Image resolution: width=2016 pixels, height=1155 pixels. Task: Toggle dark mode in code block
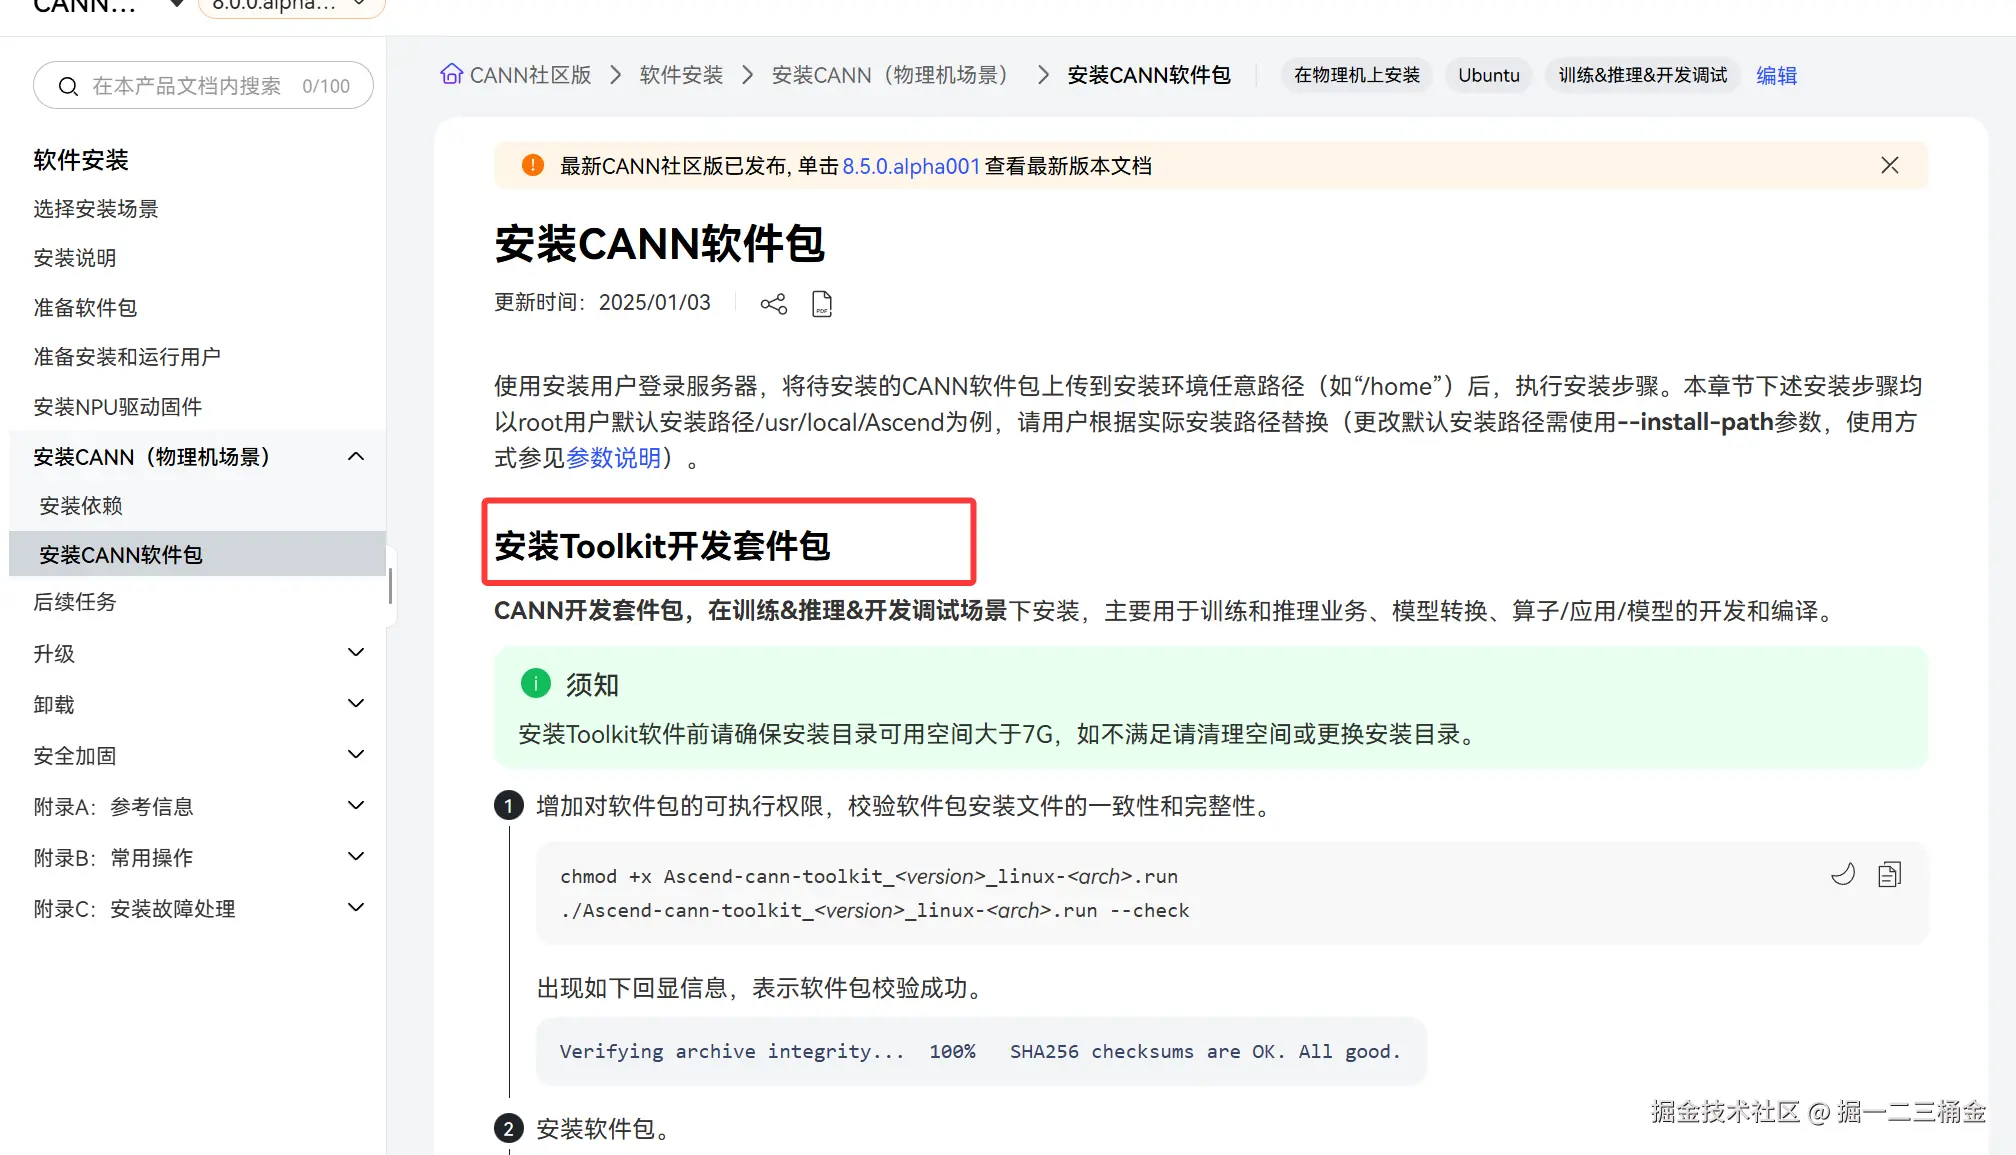click(1842, 875)
